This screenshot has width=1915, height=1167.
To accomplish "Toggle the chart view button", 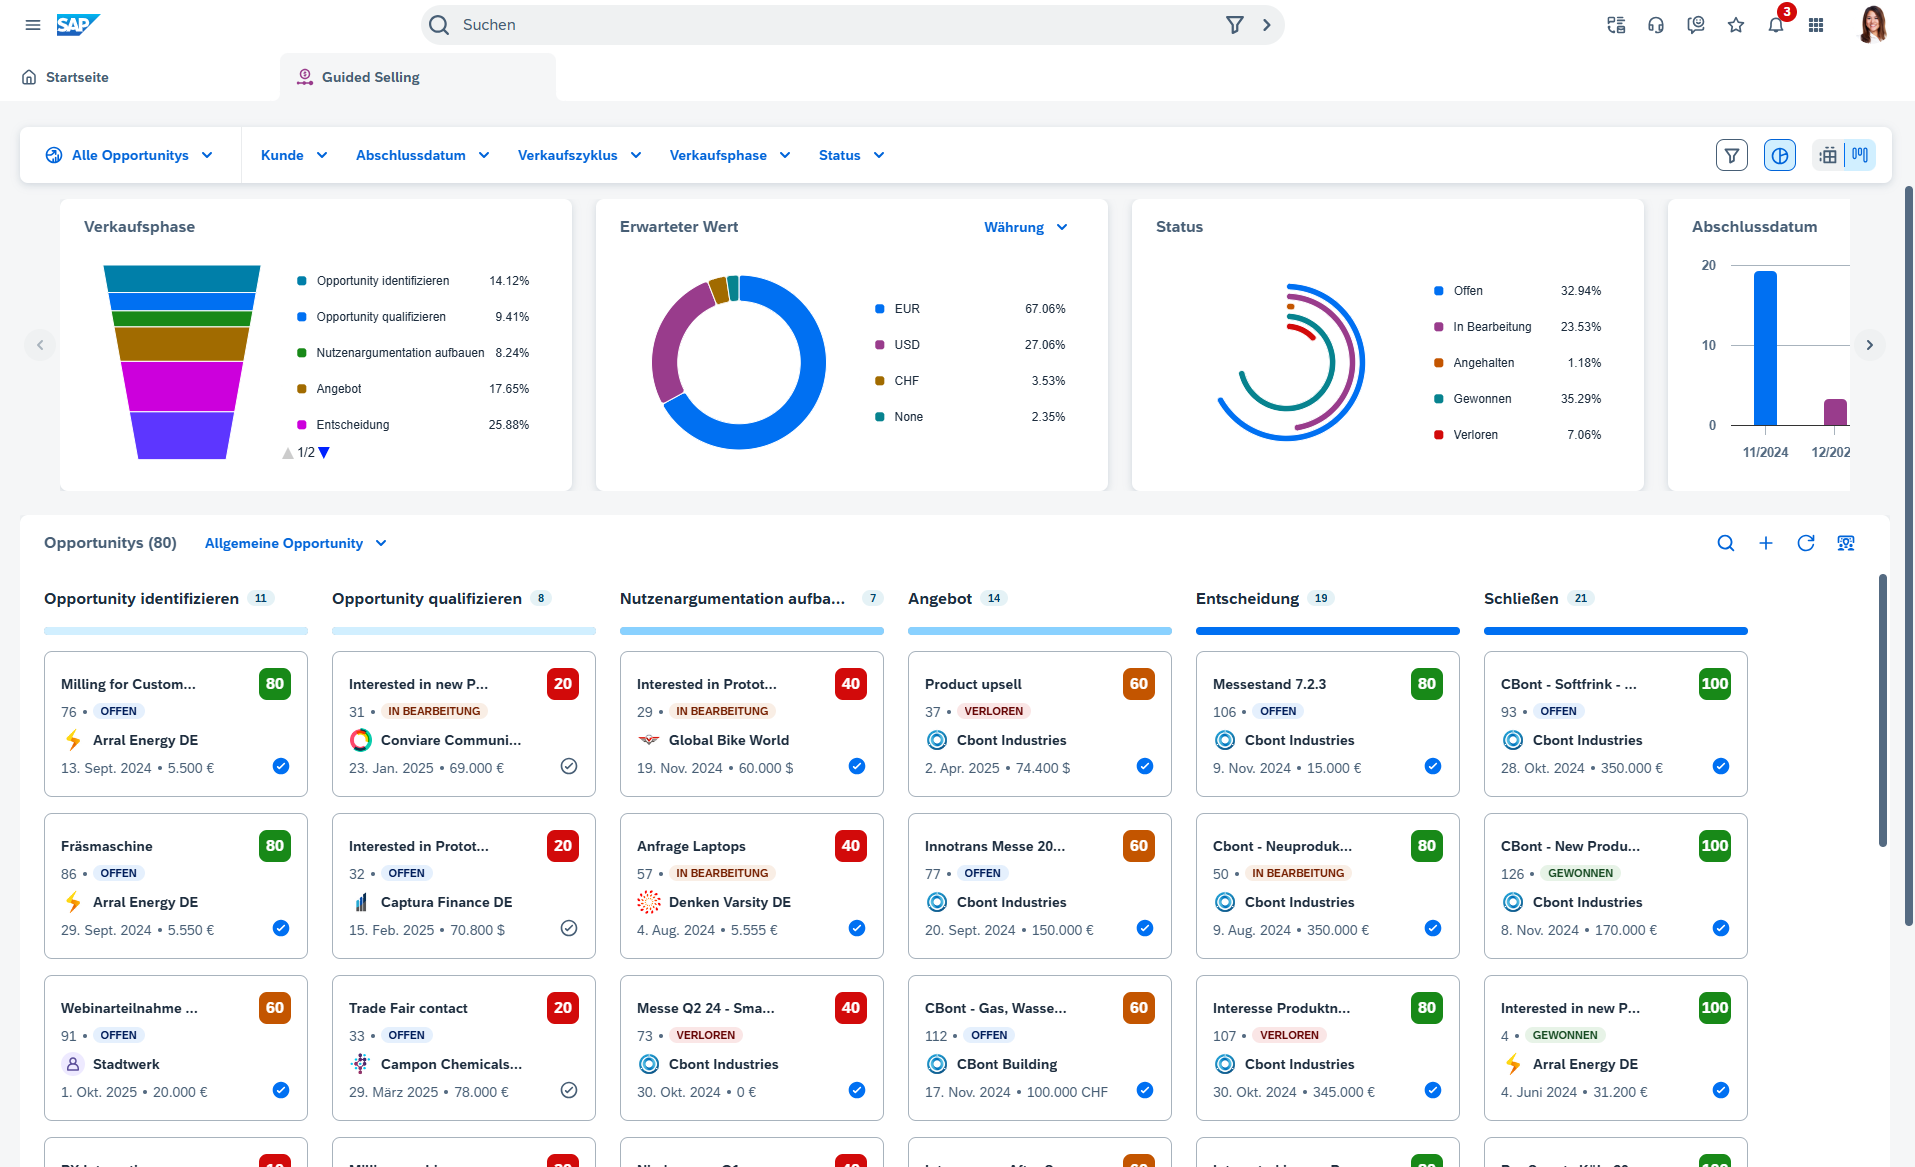I will (x=1780, y=155).
